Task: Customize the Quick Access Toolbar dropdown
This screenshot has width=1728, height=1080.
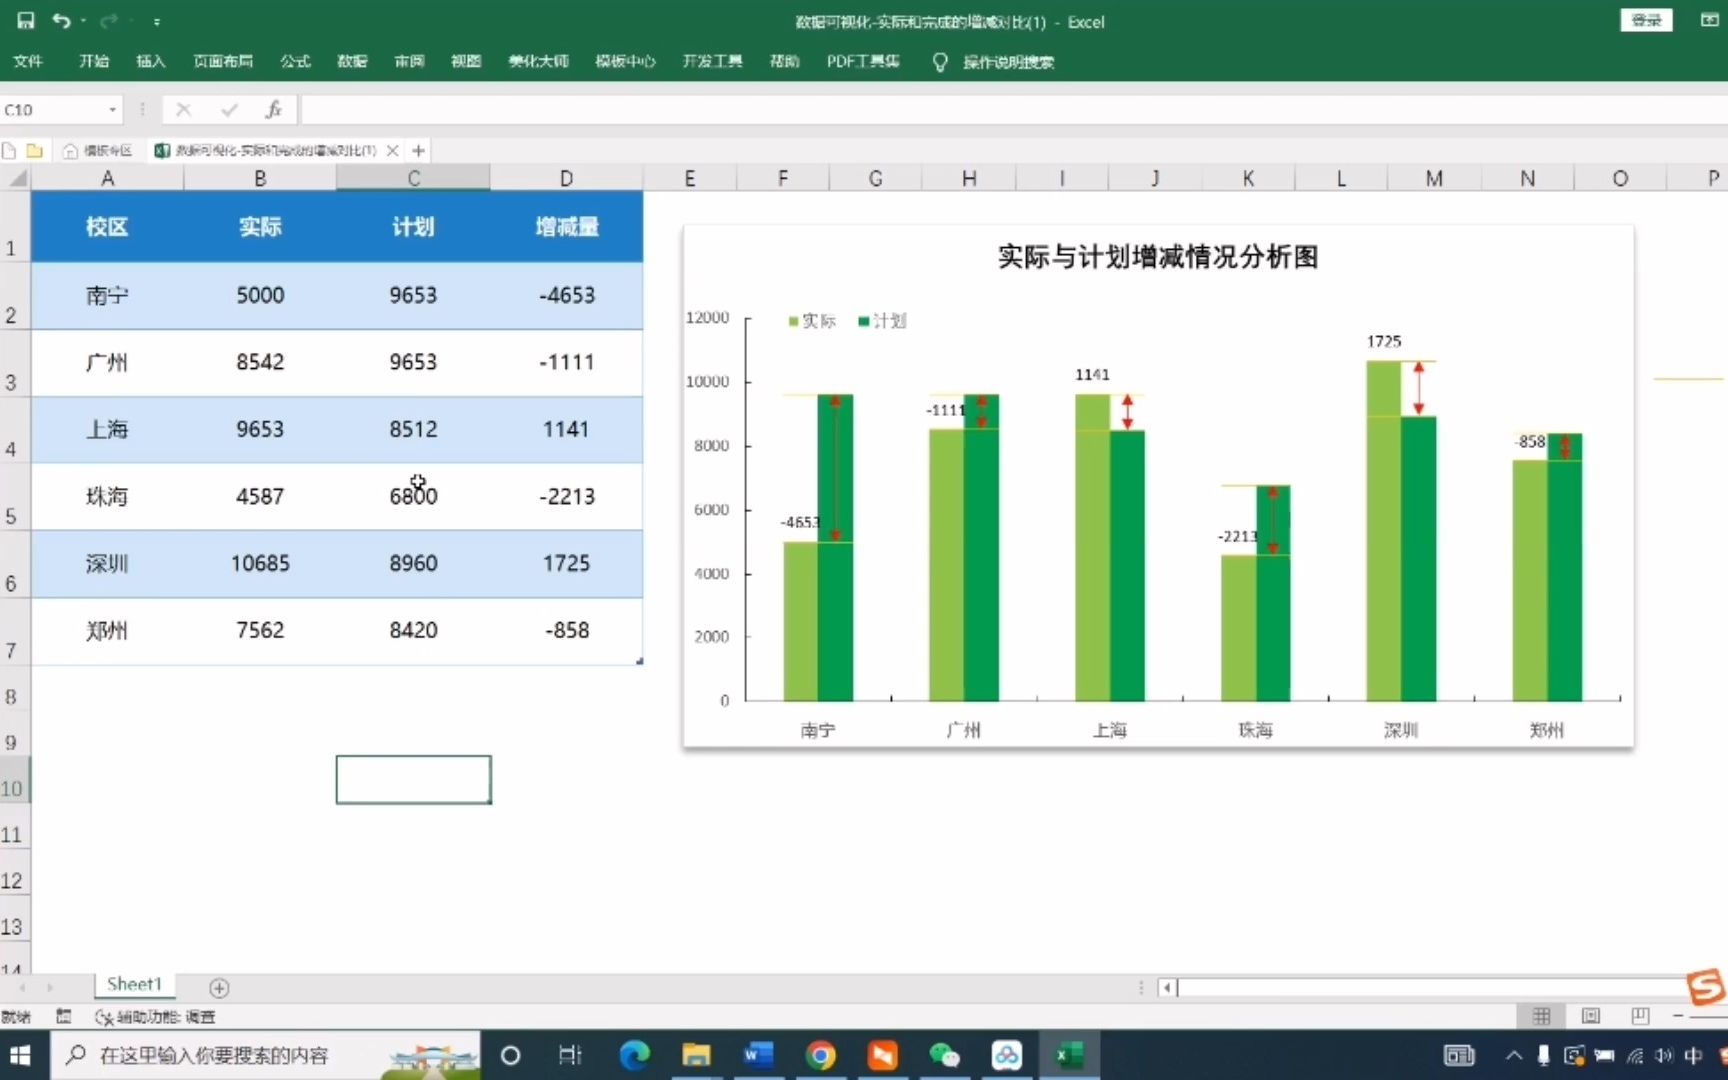Action: 157,21
